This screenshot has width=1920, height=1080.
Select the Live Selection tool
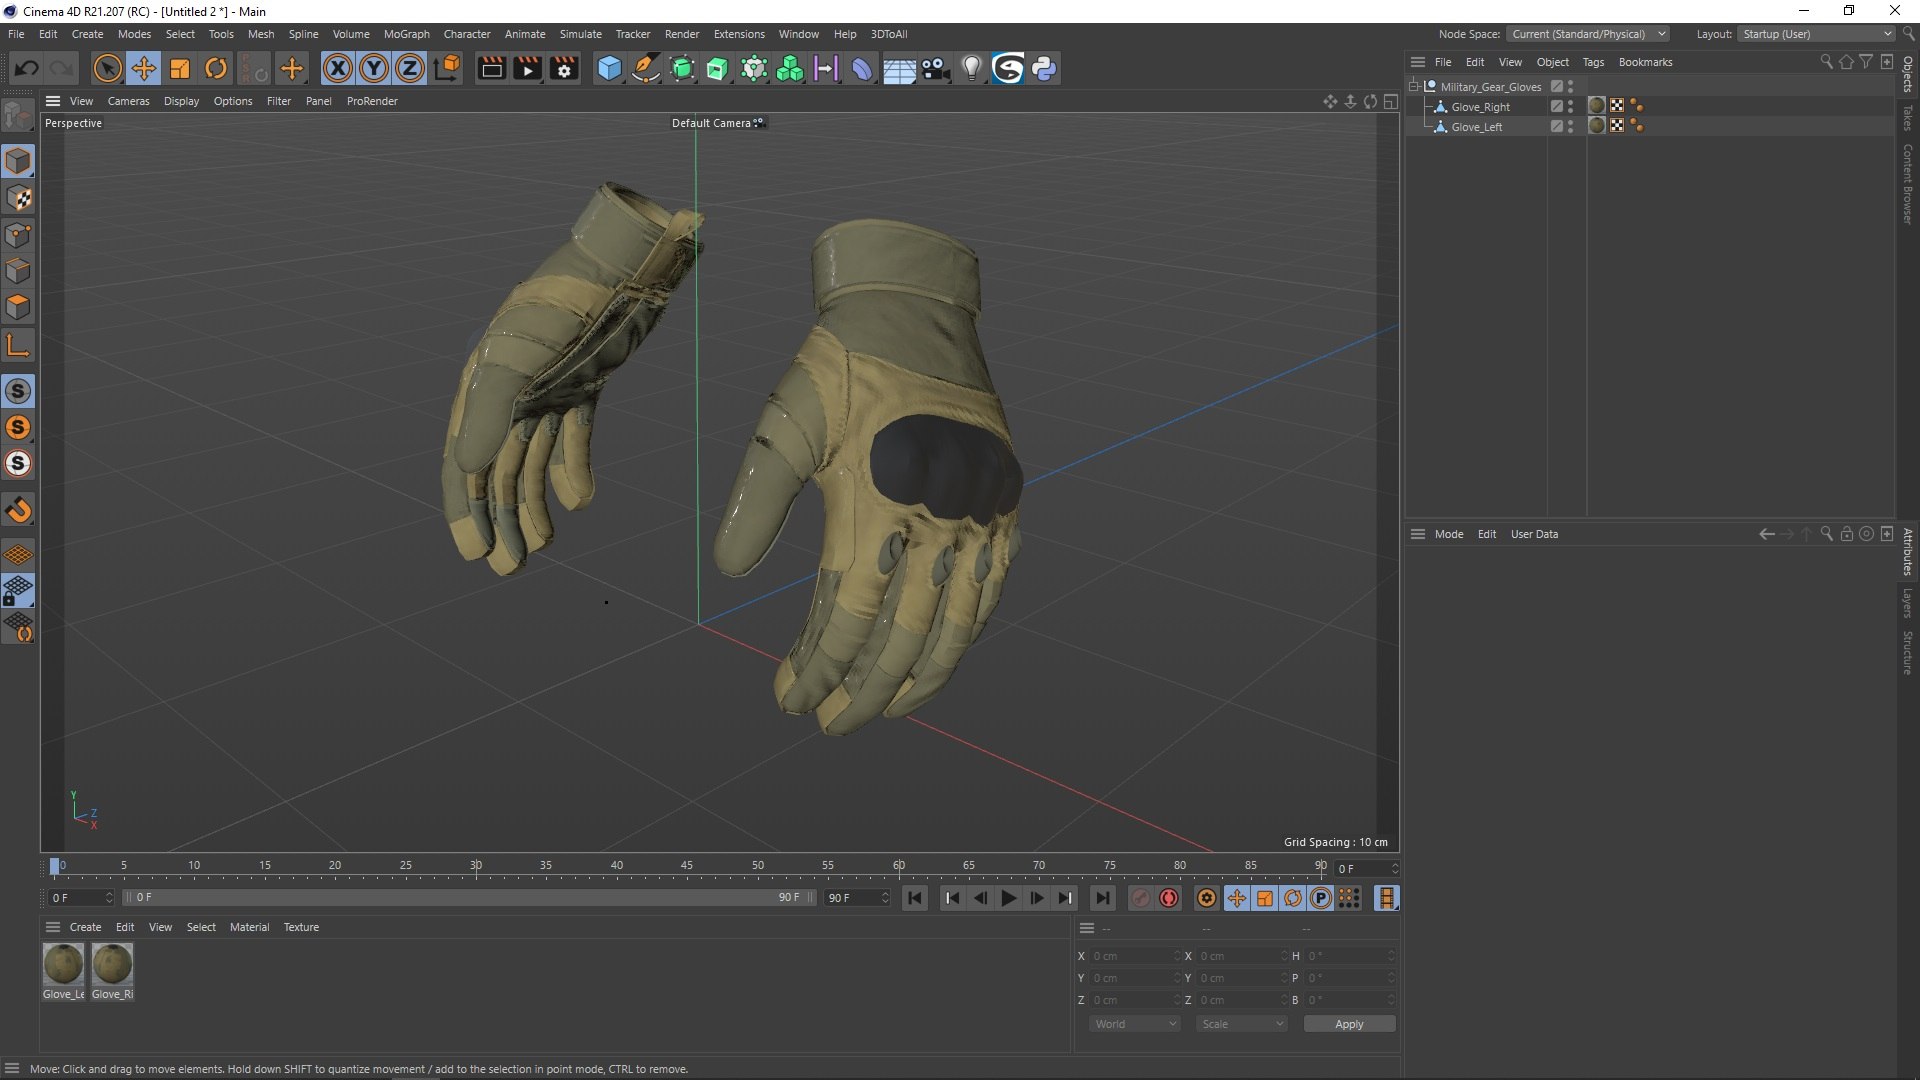pos(107,68)
